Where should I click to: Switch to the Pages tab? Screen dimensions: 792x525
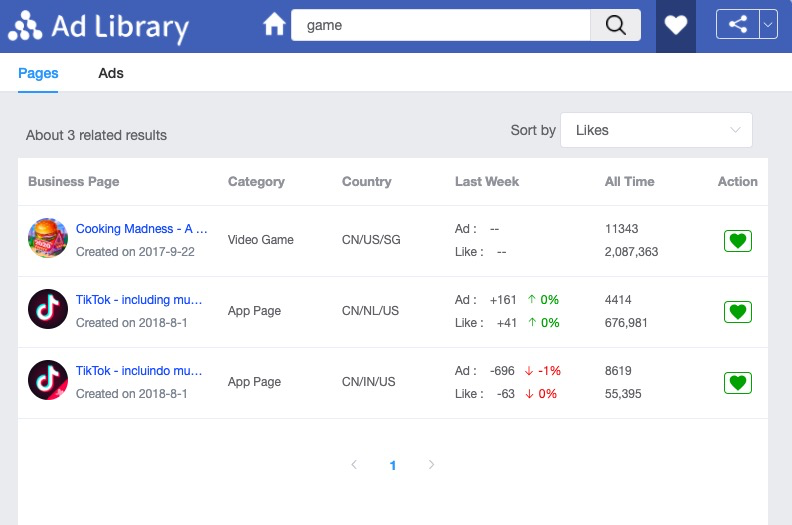pyautogui.click(x=38, y=73)
